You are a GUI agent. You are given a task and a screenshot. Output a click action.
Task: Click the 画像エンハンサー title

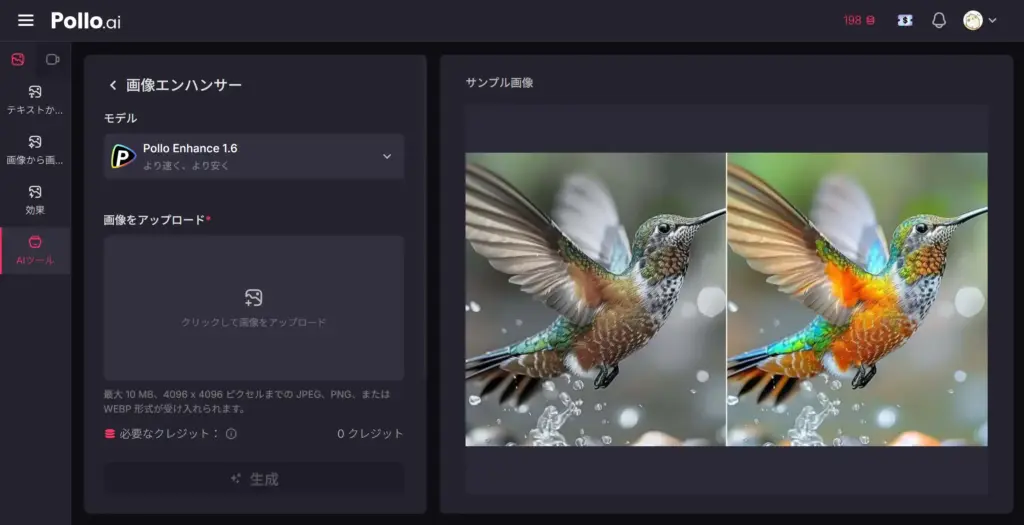pyautogui.click(x=184, y=85)
